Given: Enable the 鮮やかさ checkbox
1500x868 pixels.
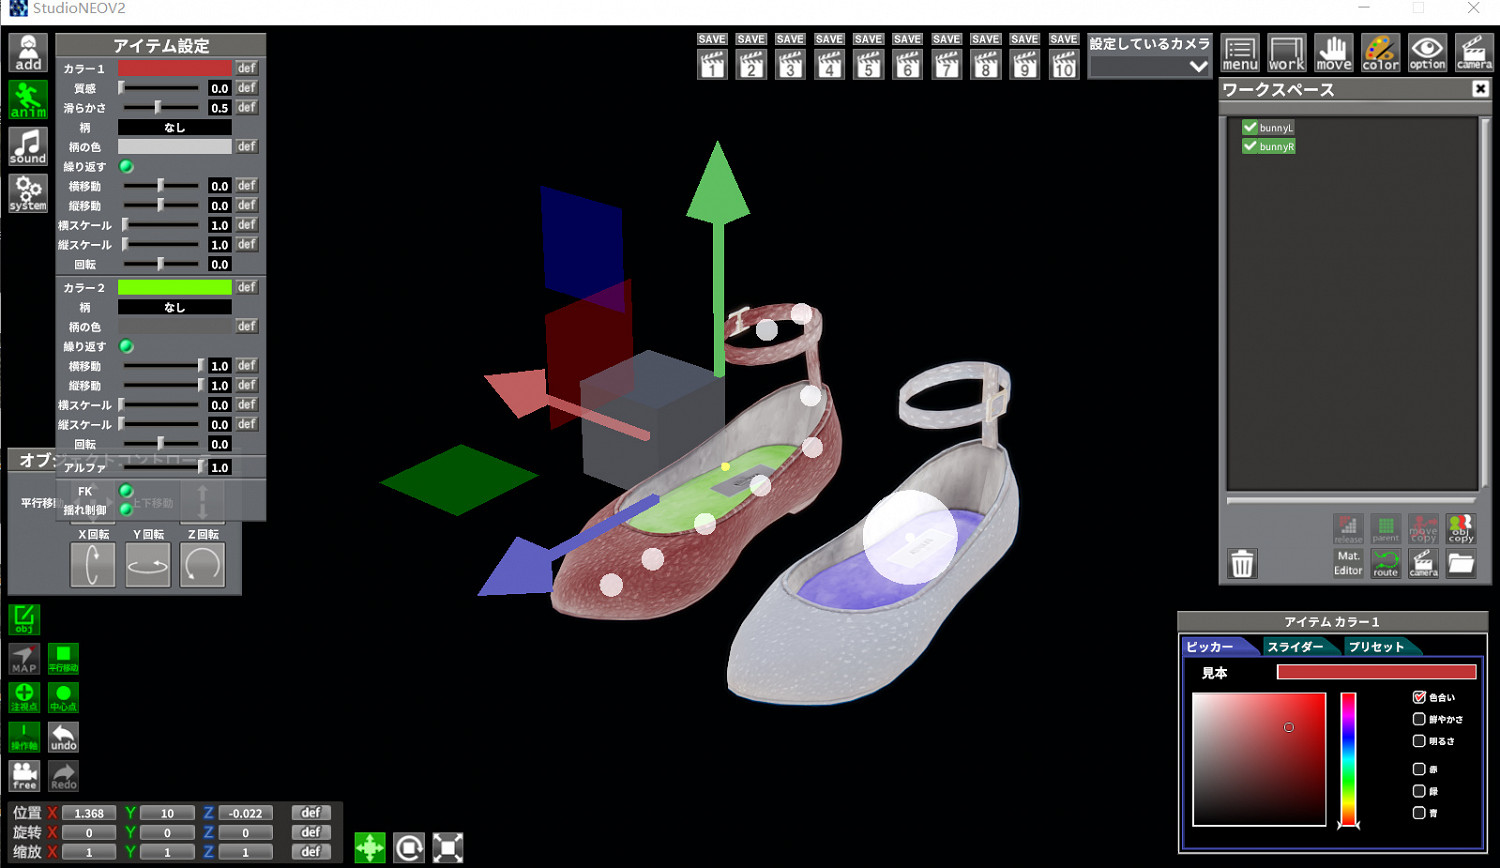Looking at the screenshot, I should pyautogui.click(x=1419, y=719).
